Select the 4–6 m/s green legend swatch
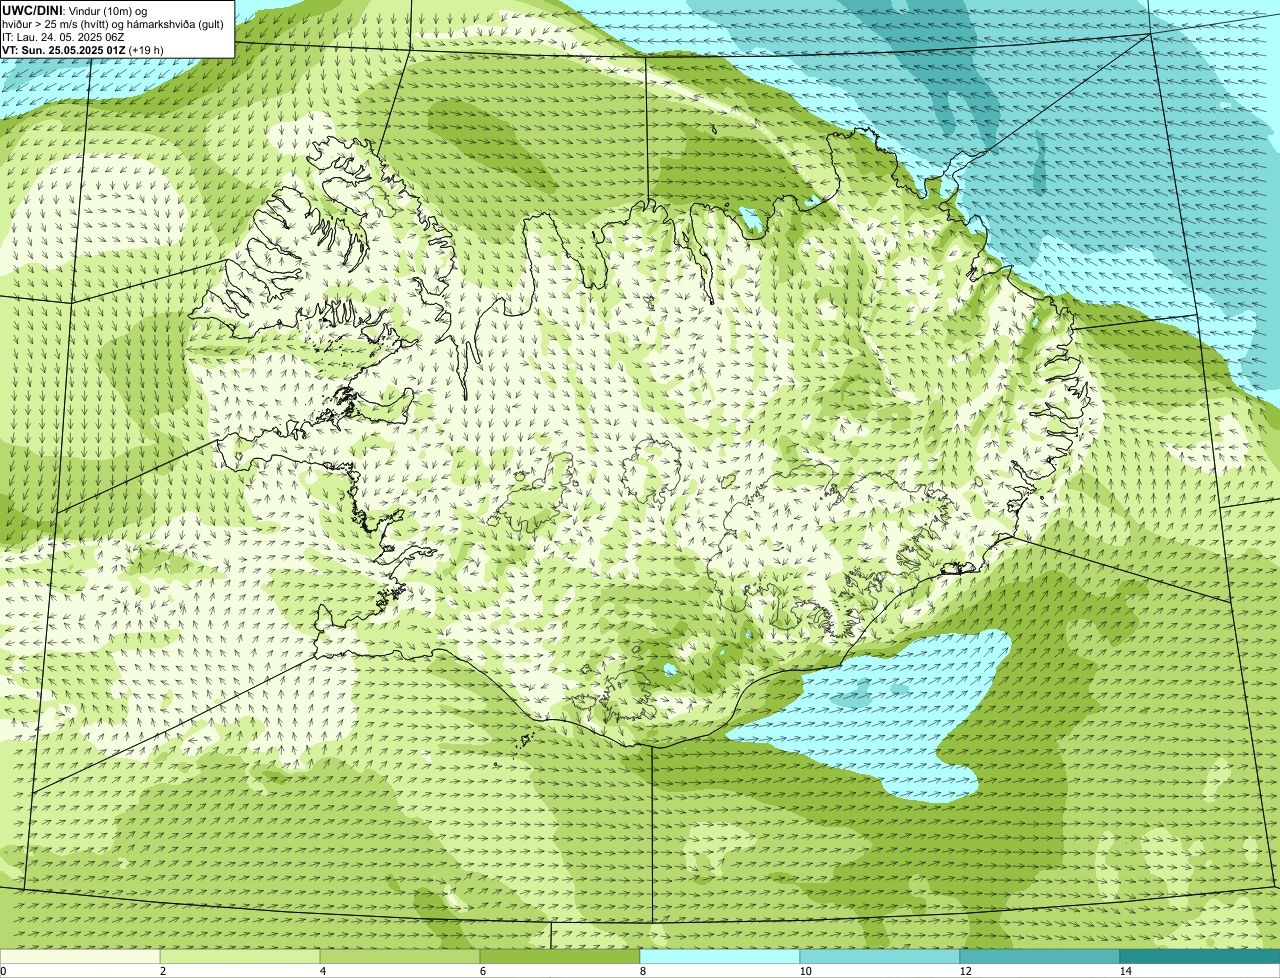This screenshot has width=1280, height=978. [400, 956]
